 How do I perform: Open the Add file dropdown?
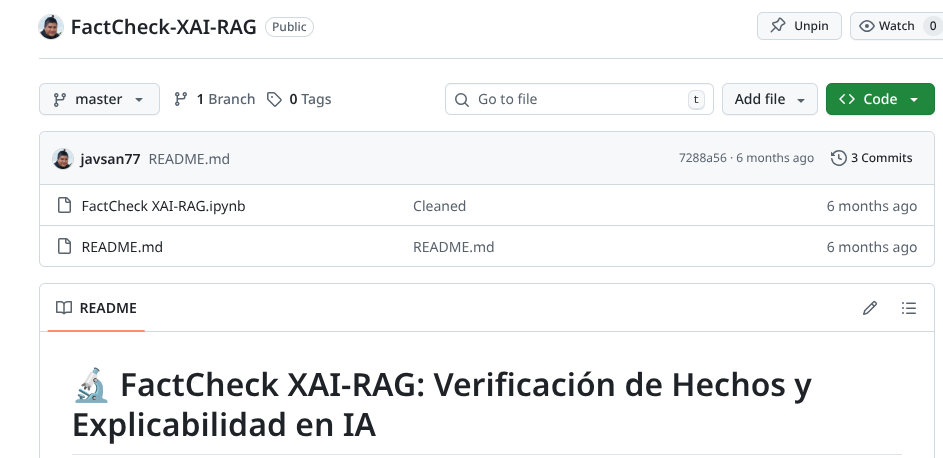769,99
